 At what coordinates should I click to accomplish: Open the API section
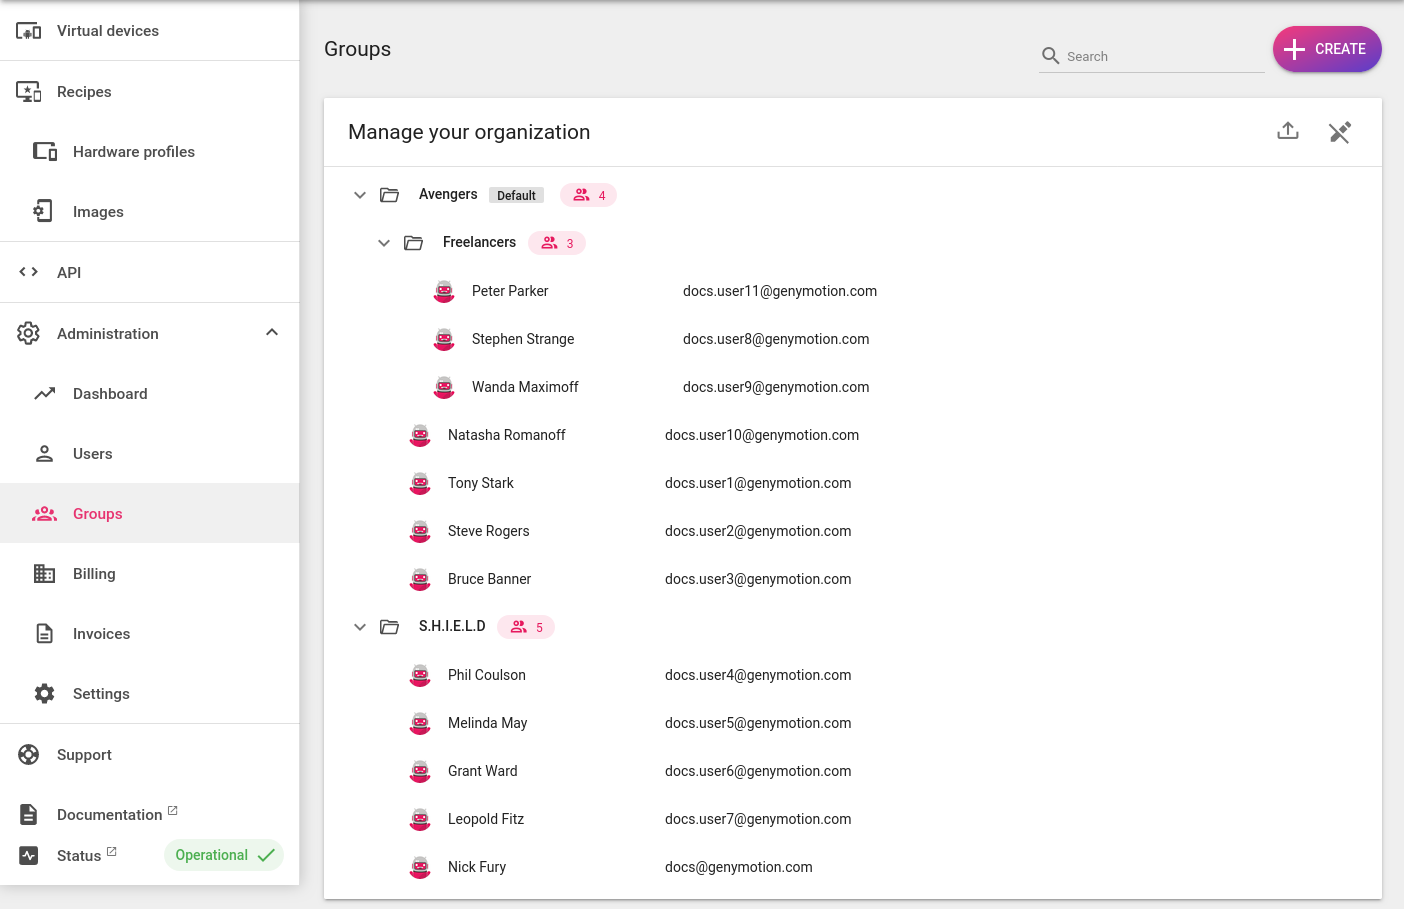pos(68,272)
